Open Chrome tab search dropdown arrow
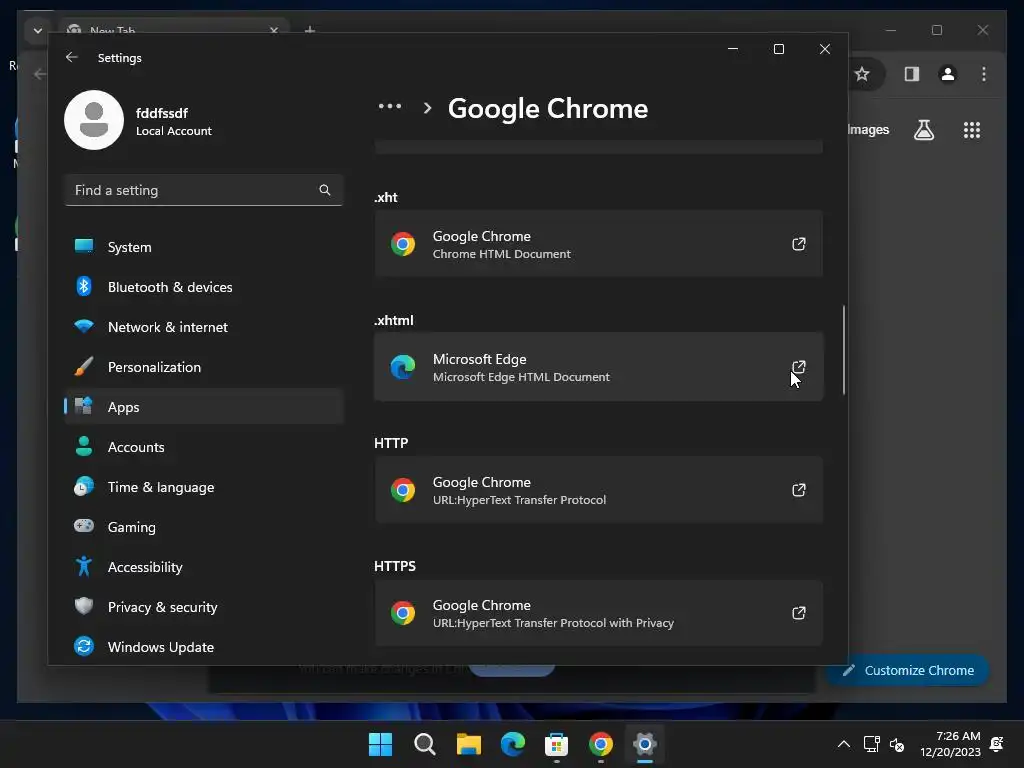 point(38,30)
